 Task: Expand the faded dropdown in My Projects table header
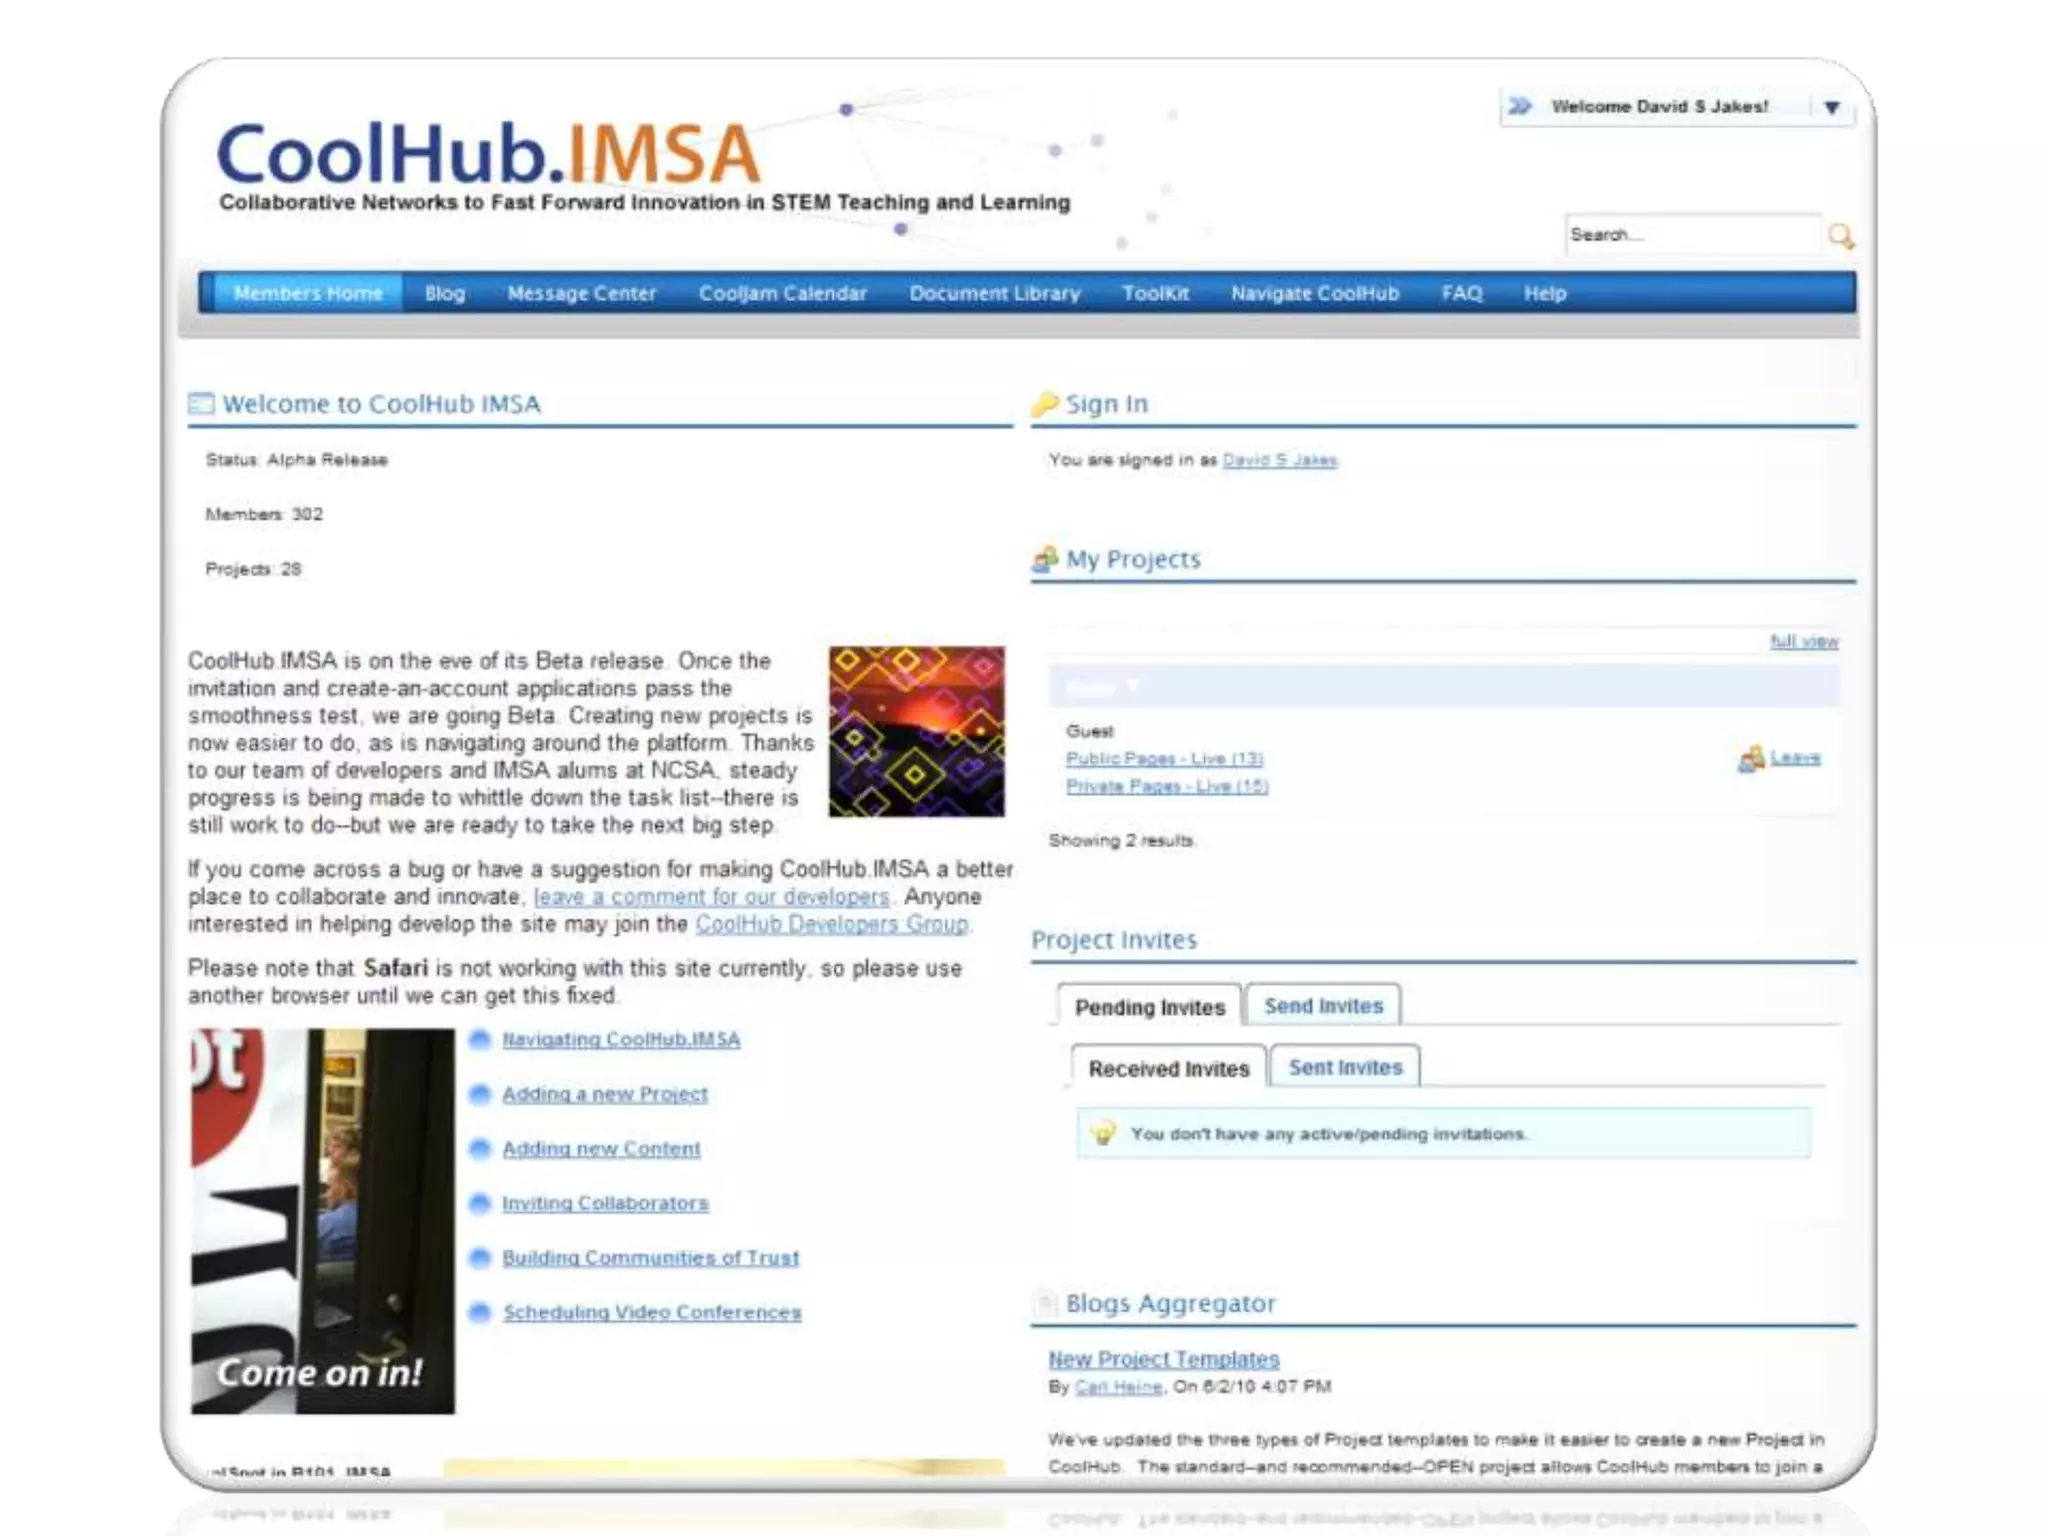(x=1132, y=686)
